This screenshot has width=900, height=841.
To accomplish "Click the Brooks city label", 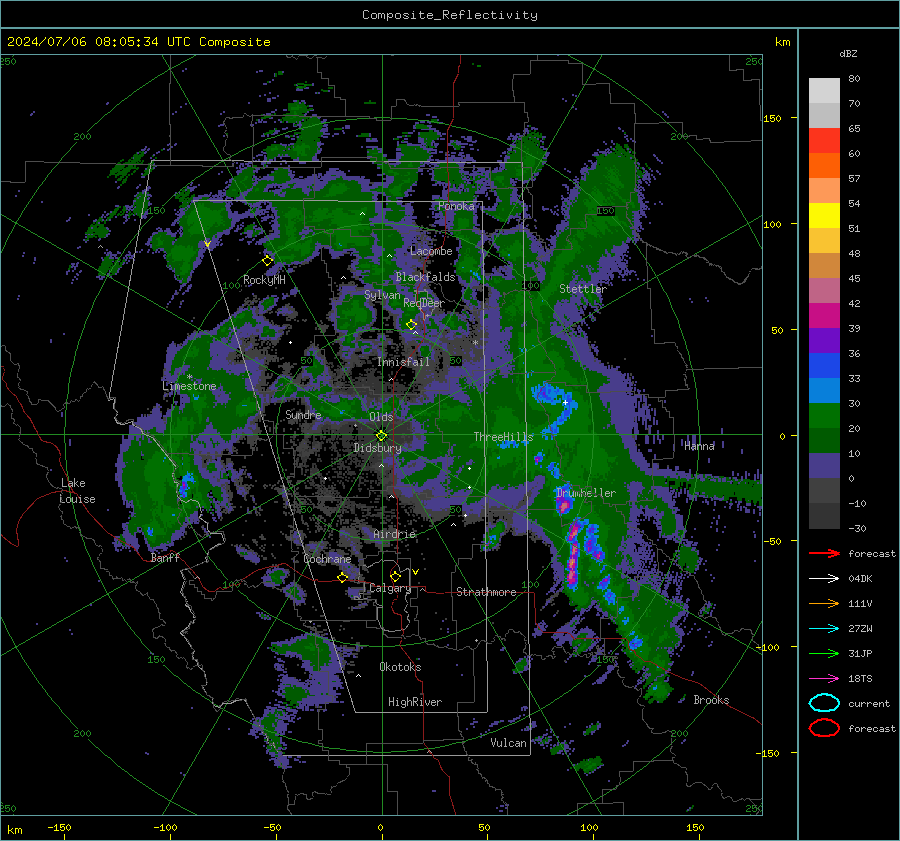I will (711, 700).
